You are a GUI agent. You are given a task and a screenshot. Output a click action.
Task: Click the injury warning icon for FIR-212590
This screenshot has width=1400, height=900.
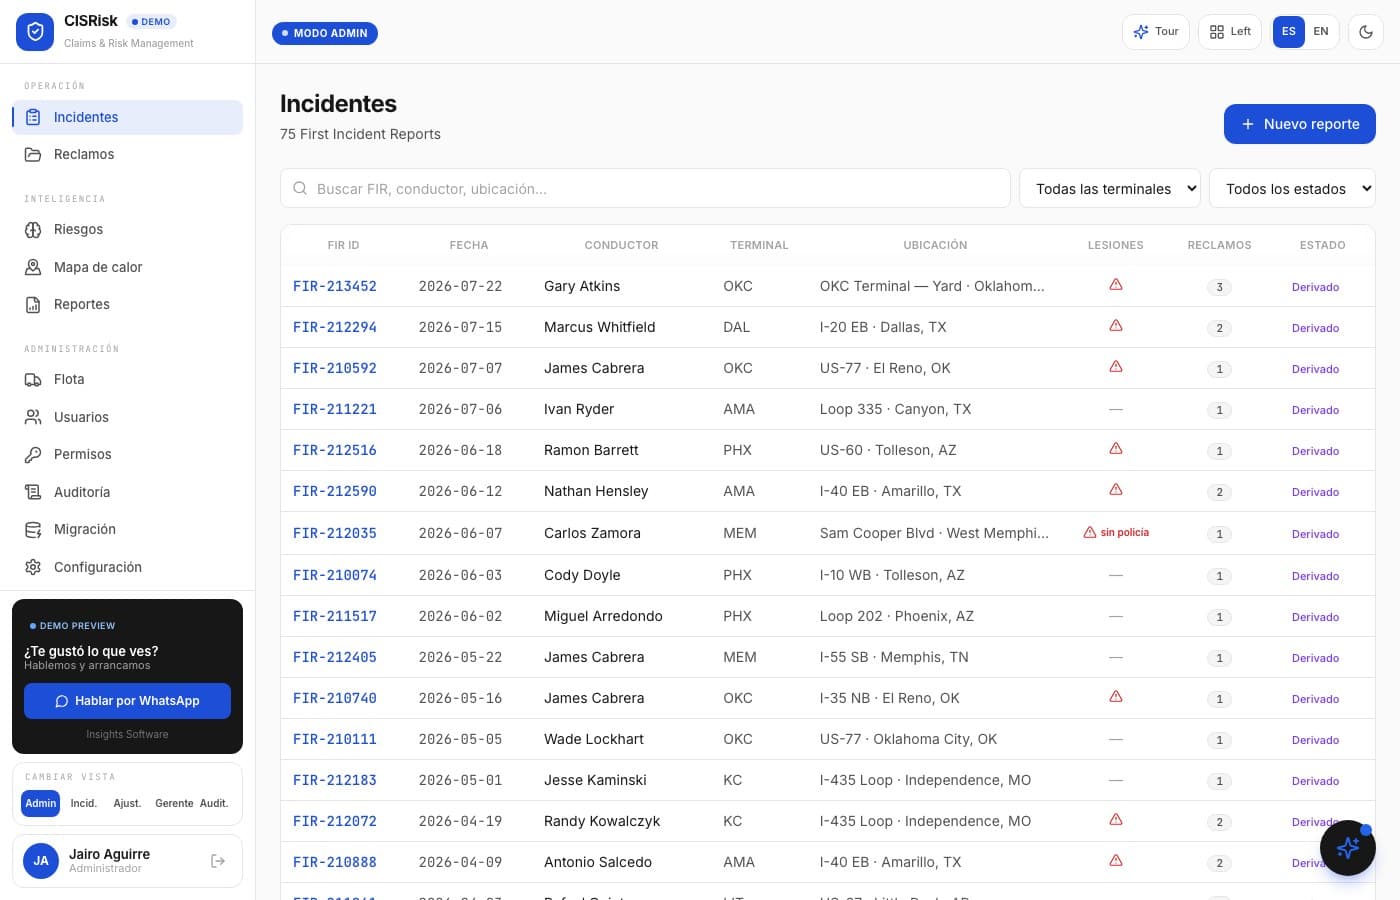(1116, 490)
